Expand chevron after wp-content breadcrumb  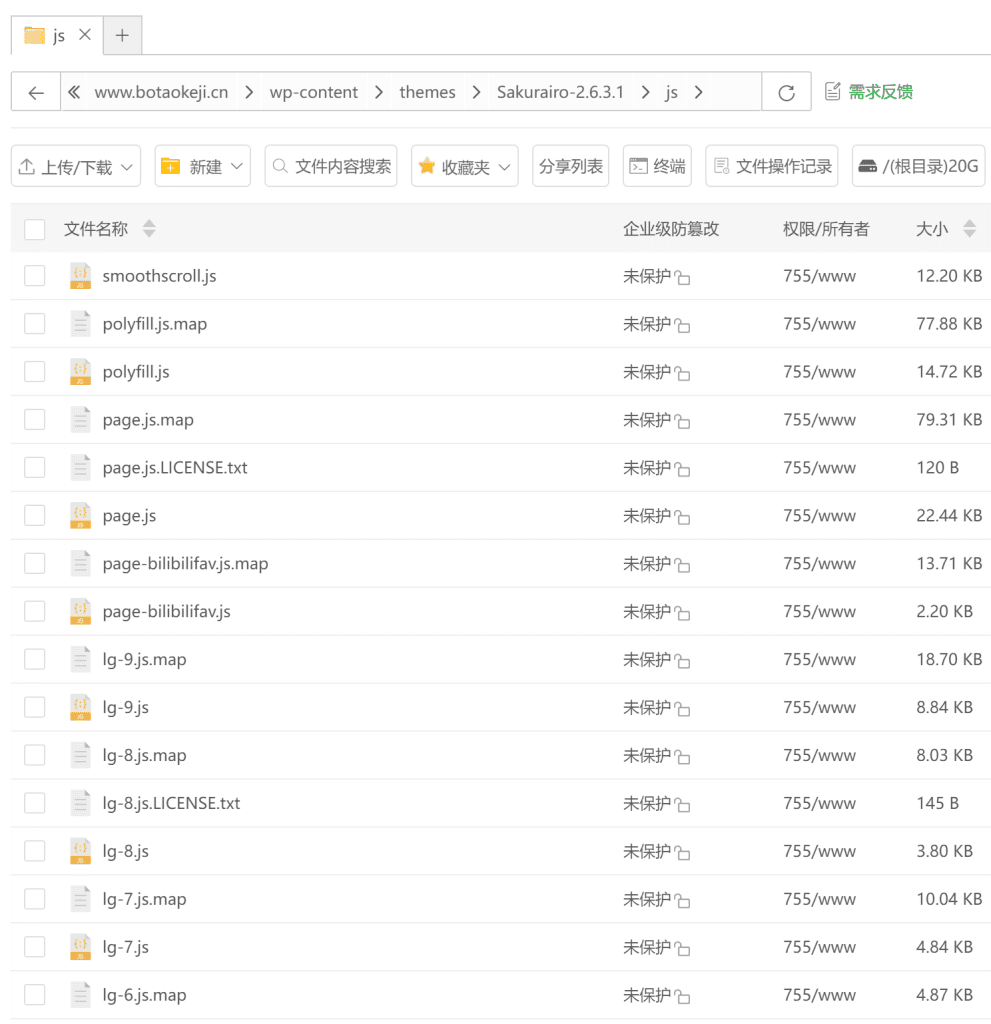pyautogui.click(x=378, y=92)
